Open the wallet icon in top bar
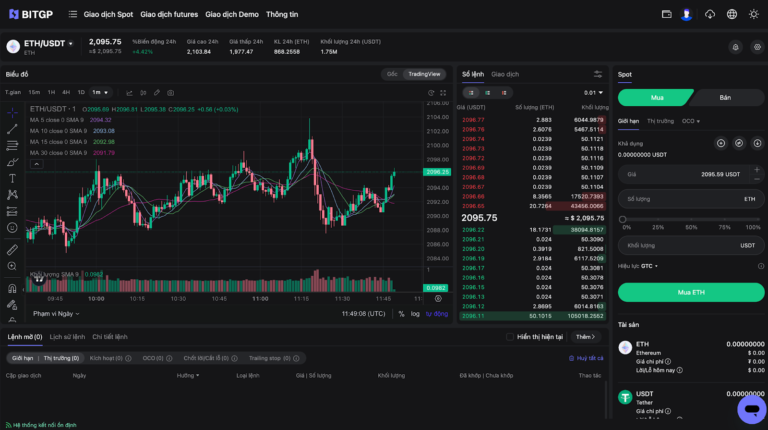Screen dimensions: 768x430 point(666,14)
